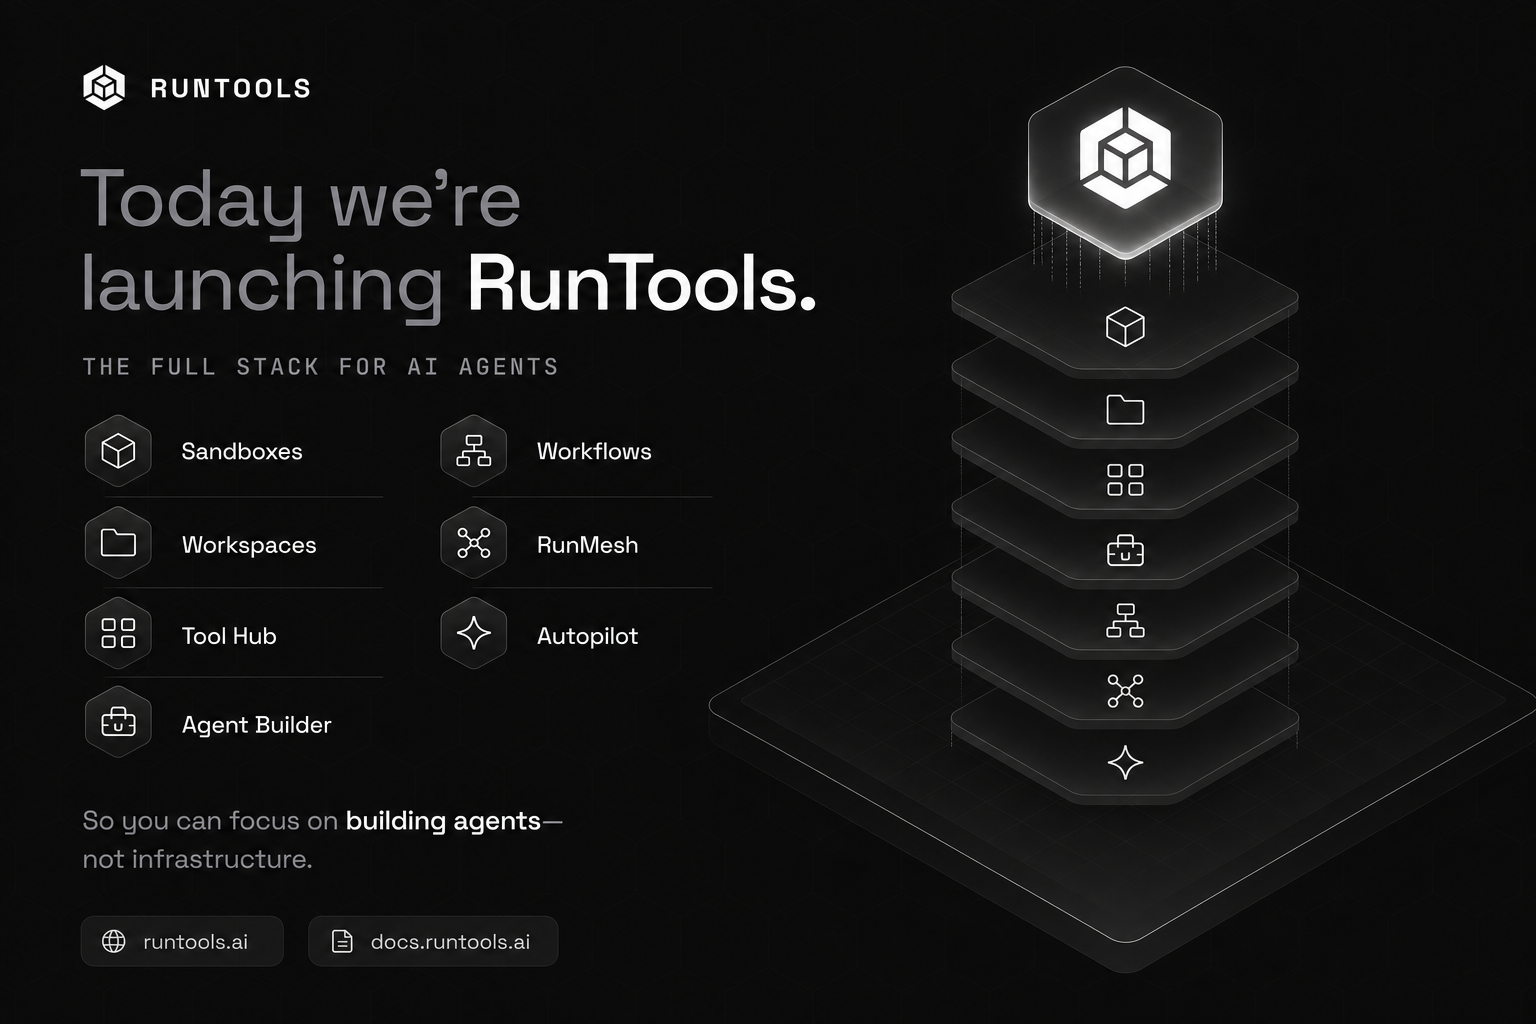Select the briefcase icon on the stack layer

pyautogui.click(x=1125, y=550)
